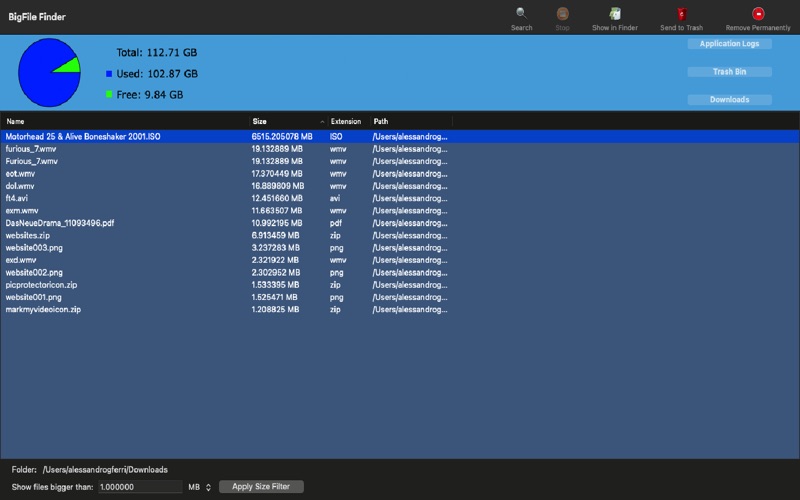Open the Trash Bin folder button
Image resolution: width=800 pixels, height=500 pixels.
(x=729, y=72)
